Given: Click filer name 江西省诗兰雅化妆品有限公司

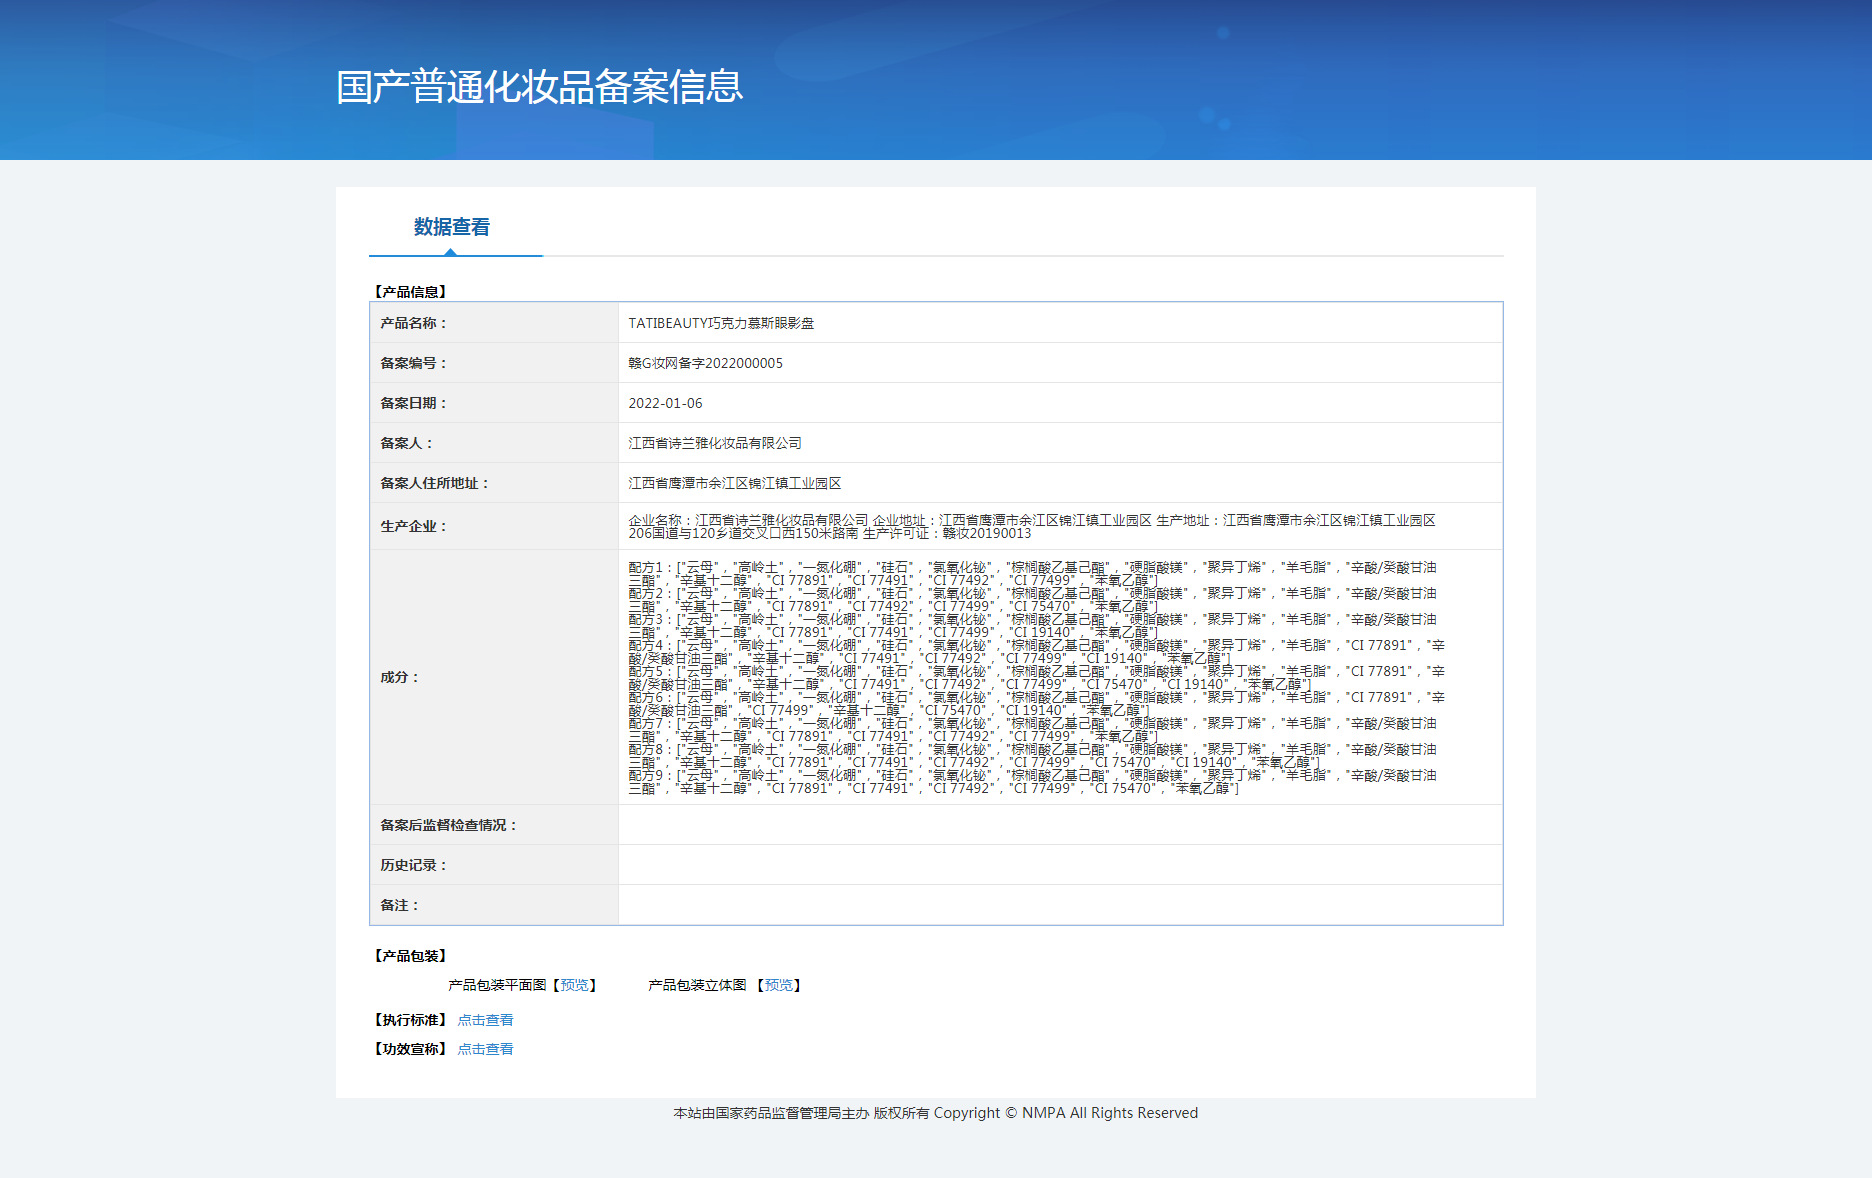Looking at the screenshot, I should tap(715, 443).
